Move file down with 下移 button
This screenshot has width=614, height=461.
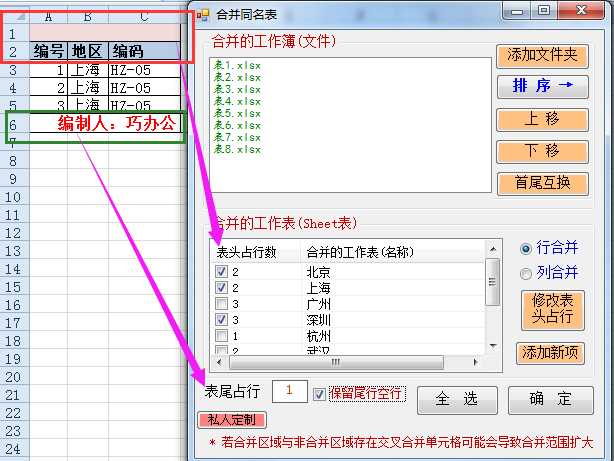[542, 151]
